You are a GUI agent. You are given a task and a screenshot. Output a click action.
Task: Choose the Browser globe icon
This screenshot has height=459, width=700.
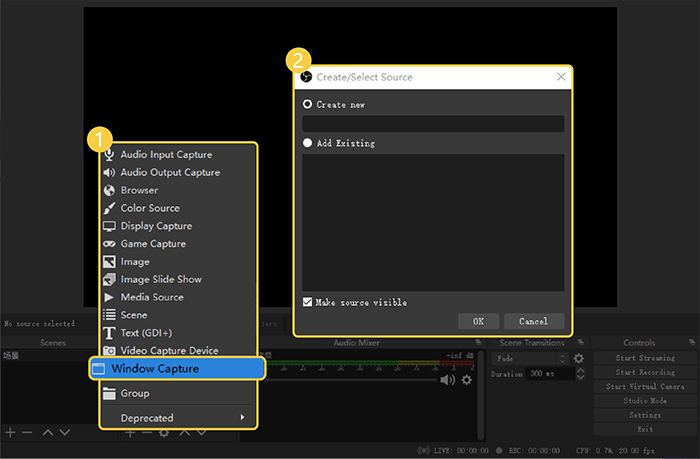(x=110, y=190)
